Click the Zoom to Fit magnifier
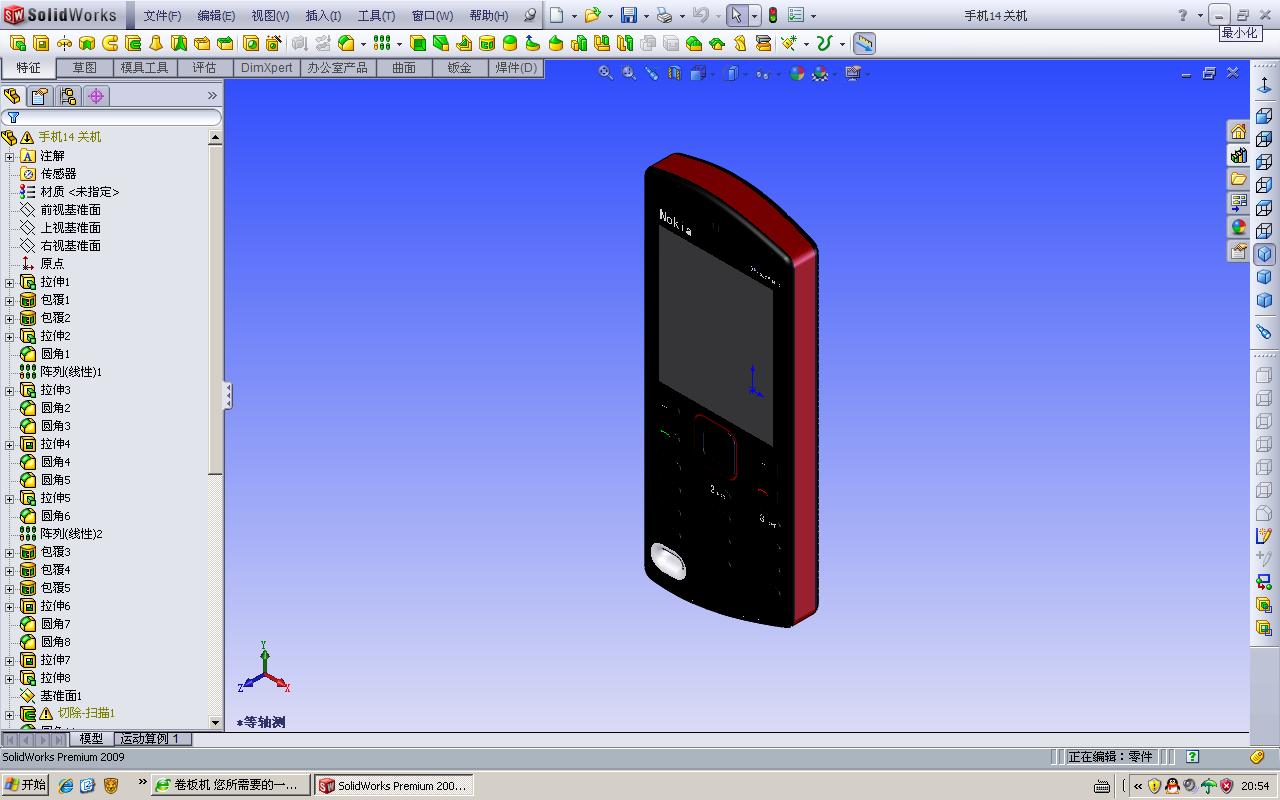 coord(605,73)
